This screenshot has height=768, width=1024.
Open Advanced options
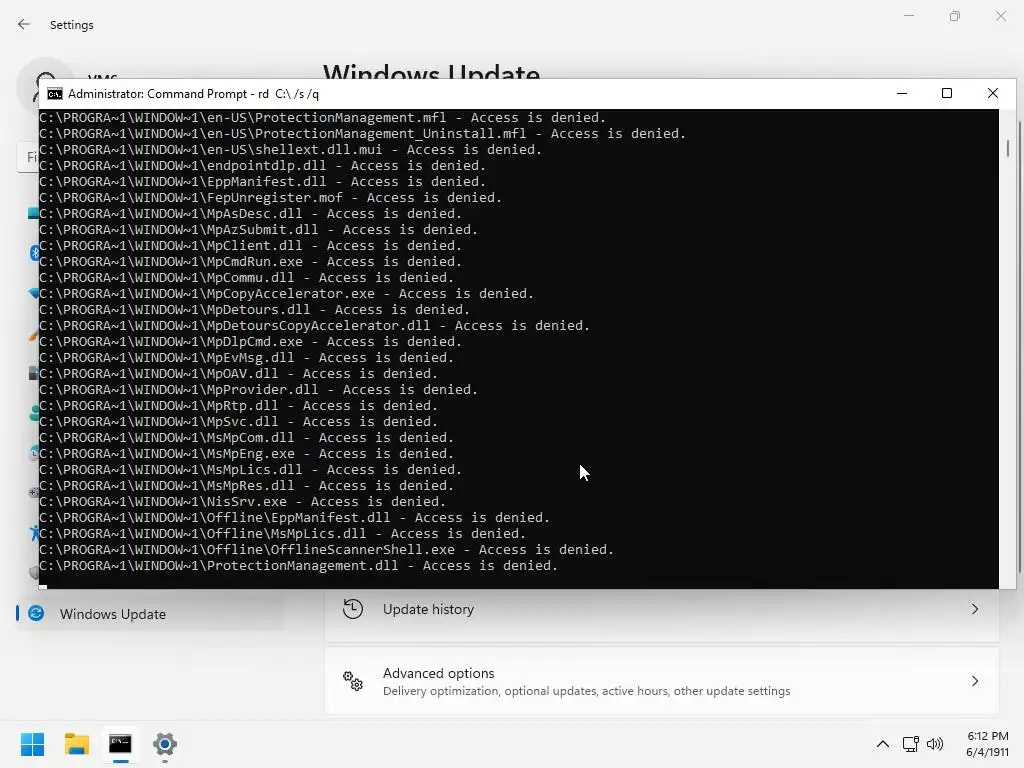(x=662, y=681)
